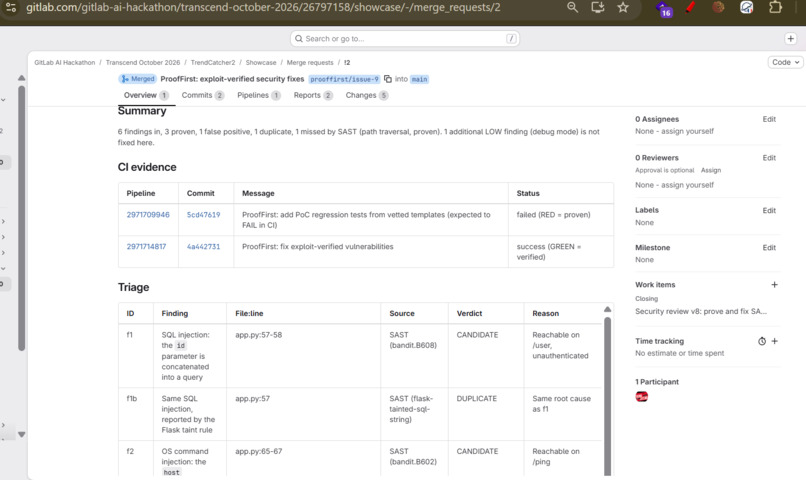Viewport: 806px width, 480px height.
Task: Edit the Milestone section
Action: point(769,248)
